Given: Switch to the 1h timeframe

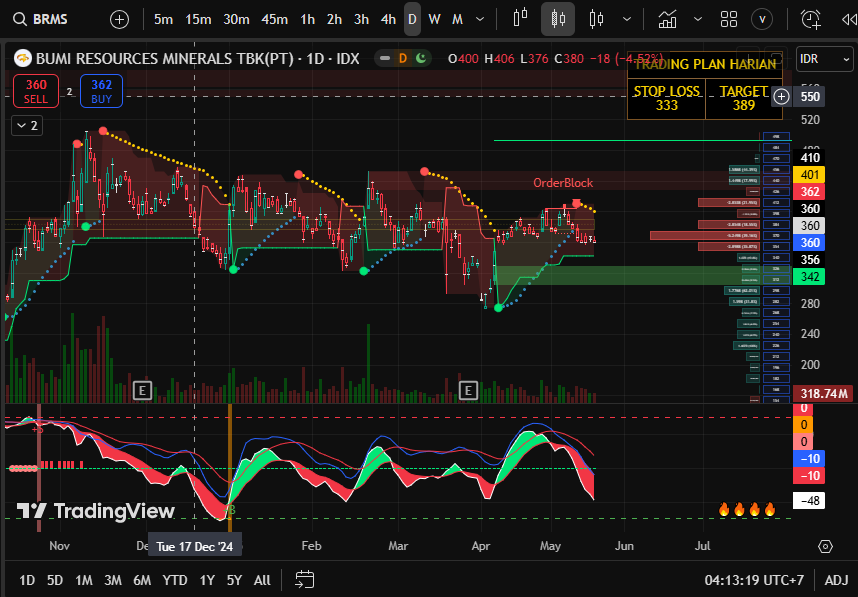Looking at the screenshot, I should [x=308, y=19].
